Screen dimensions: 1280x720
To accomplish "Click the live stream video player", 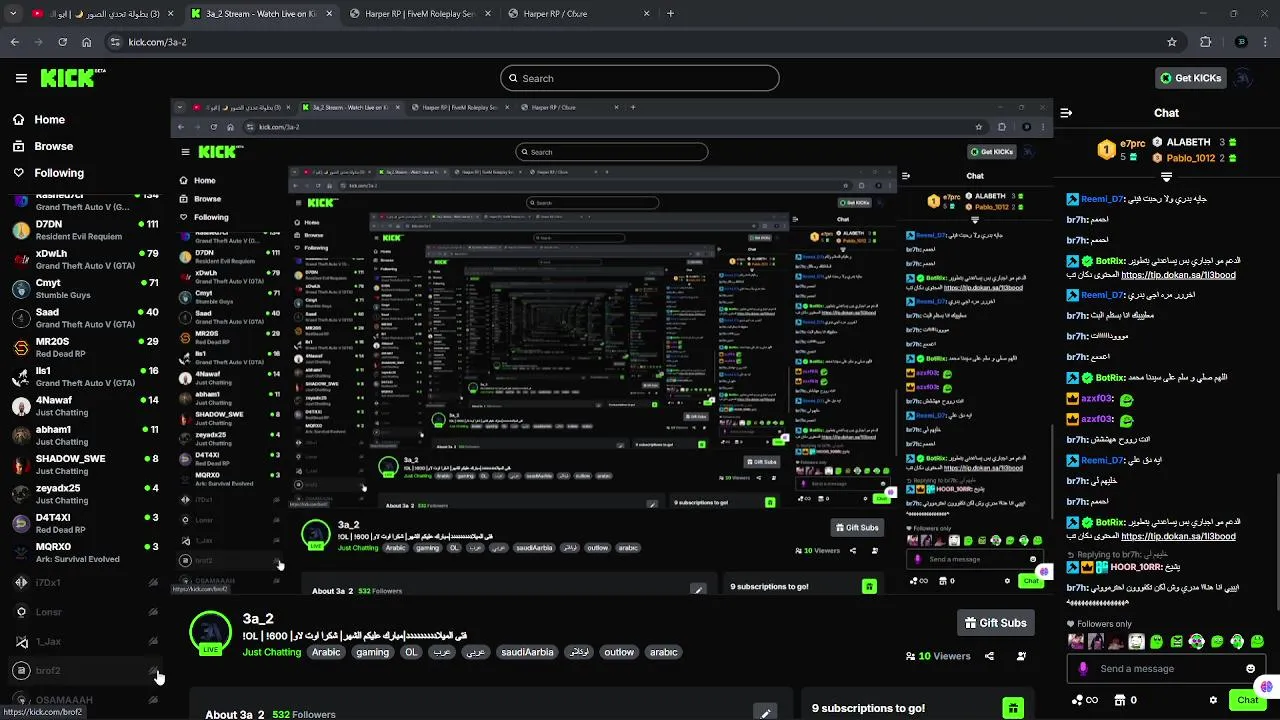I will click(x=611, y=347).
